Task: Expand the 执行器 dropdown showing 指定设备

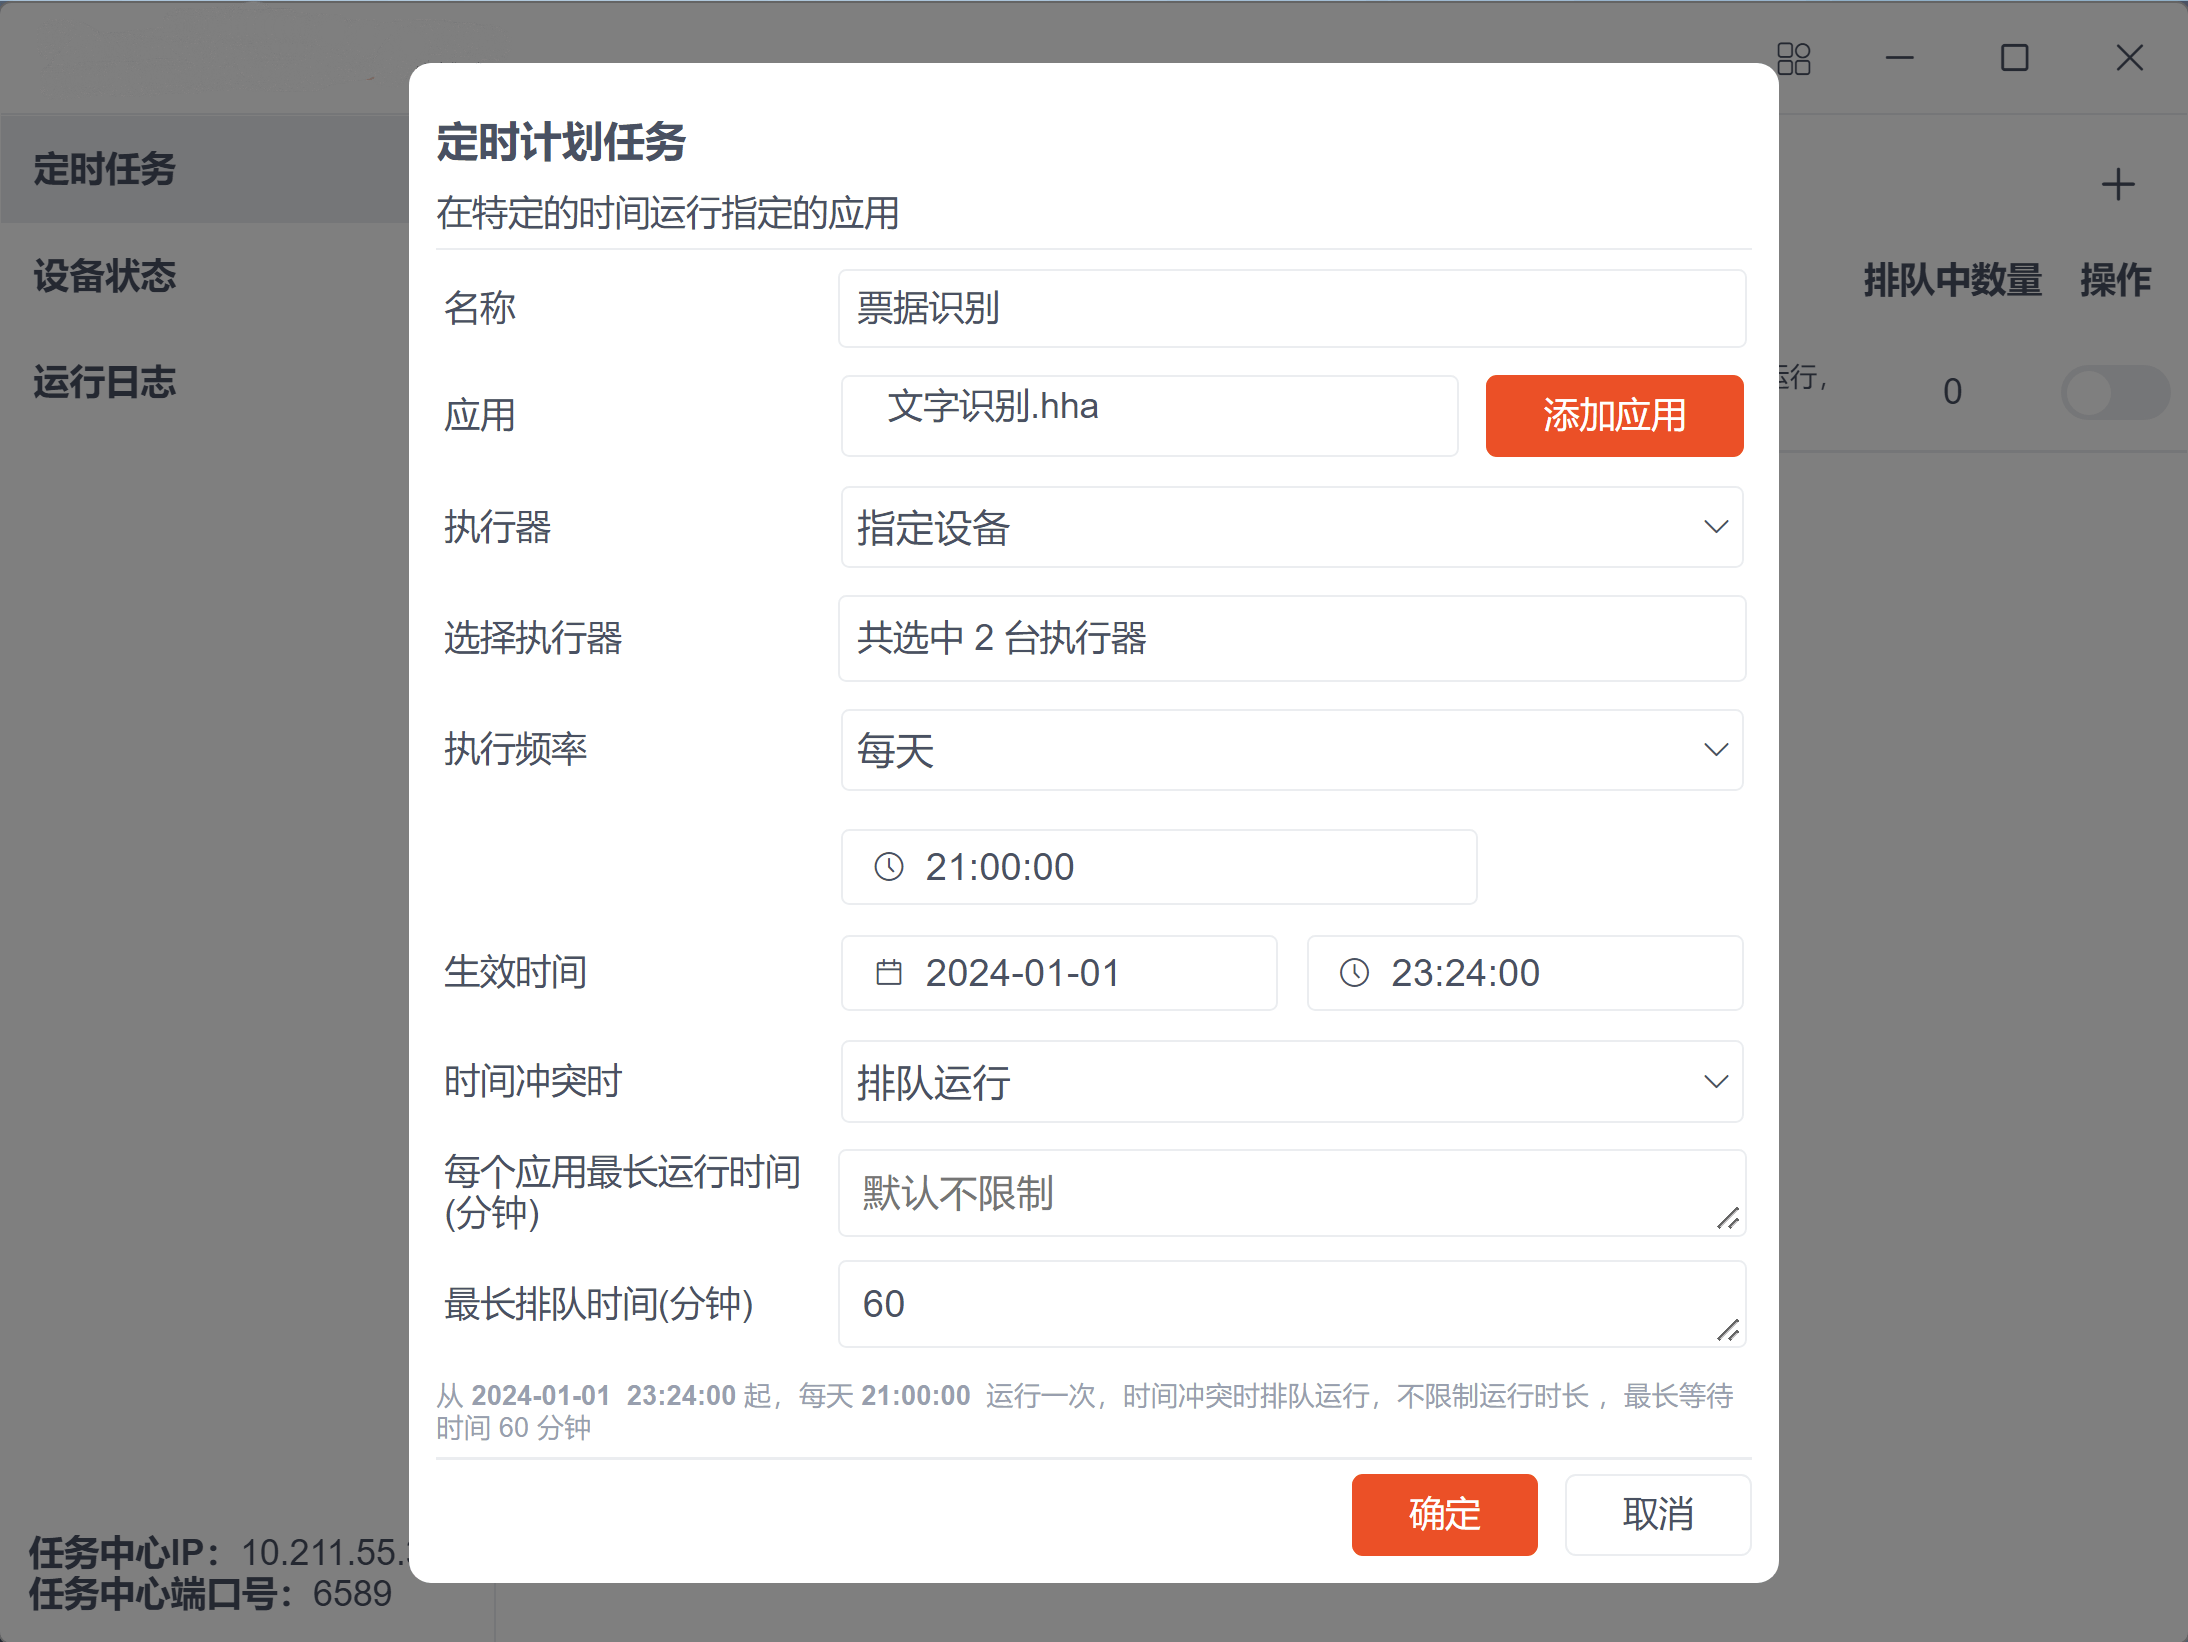Action: [1291, 527]
